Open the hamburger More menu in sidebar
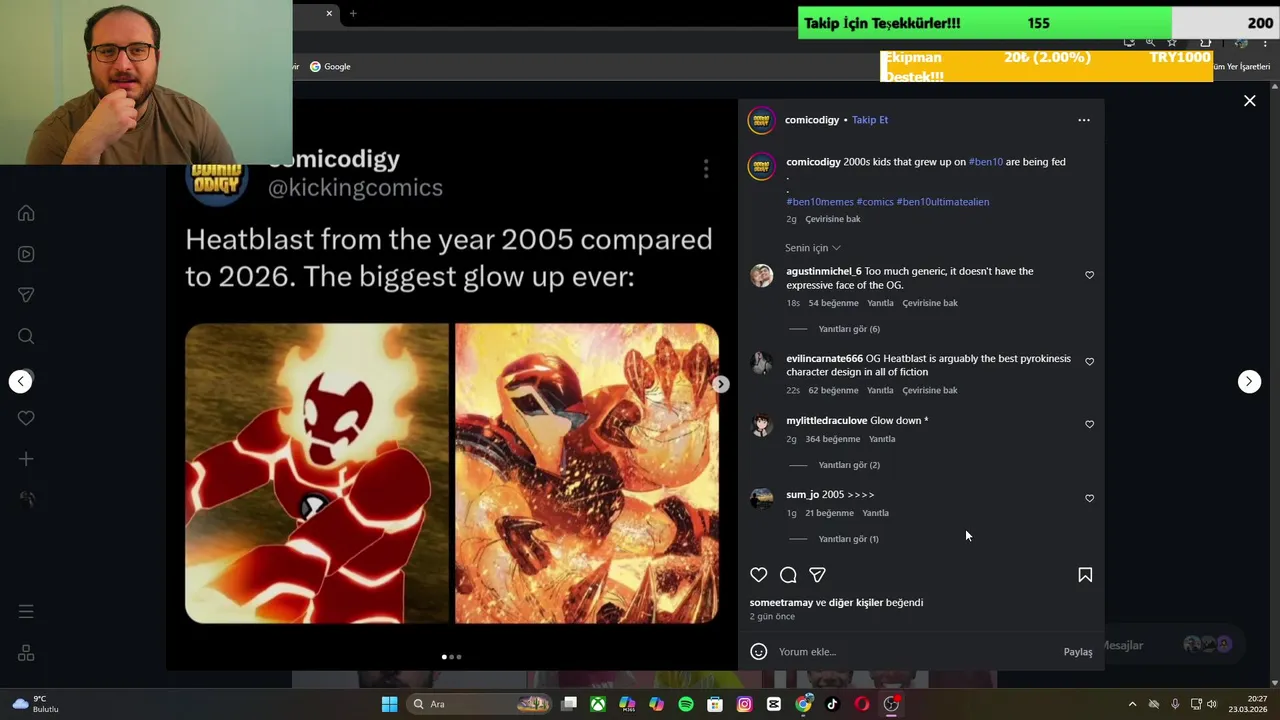The height and width of the screenshot is (720, 1280). click(x=26, y=611)
